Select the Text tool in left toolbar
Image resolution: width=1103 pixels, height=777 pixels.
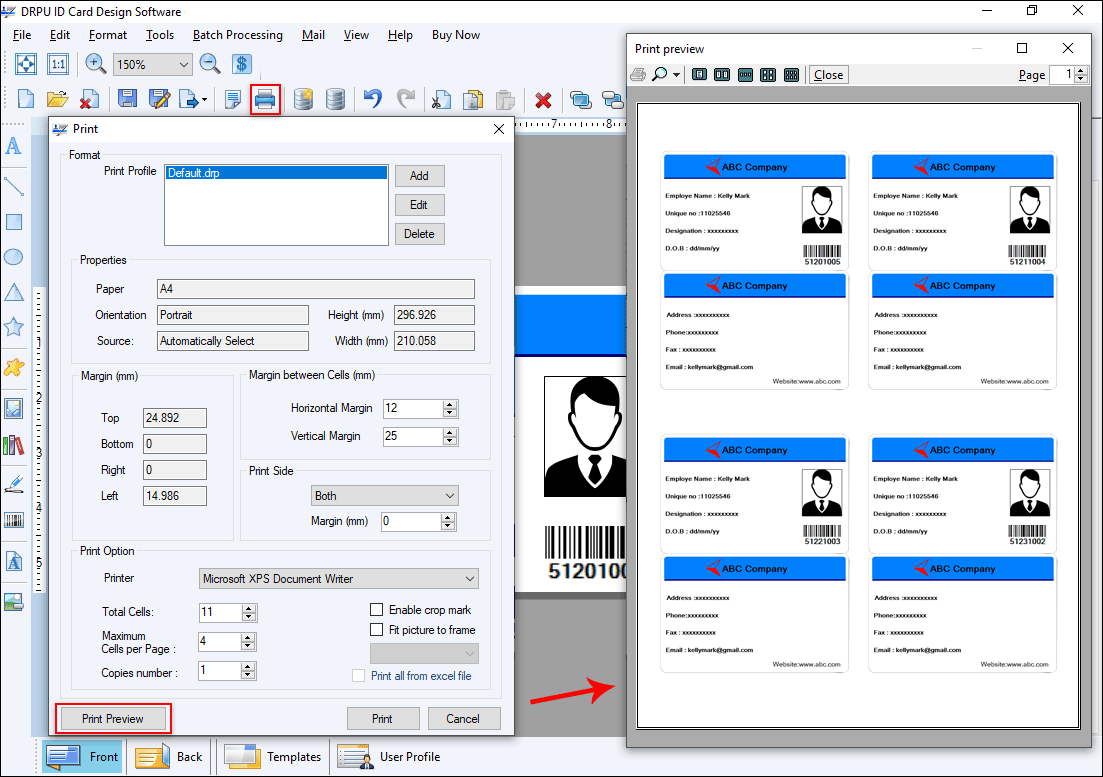point(14,146)
